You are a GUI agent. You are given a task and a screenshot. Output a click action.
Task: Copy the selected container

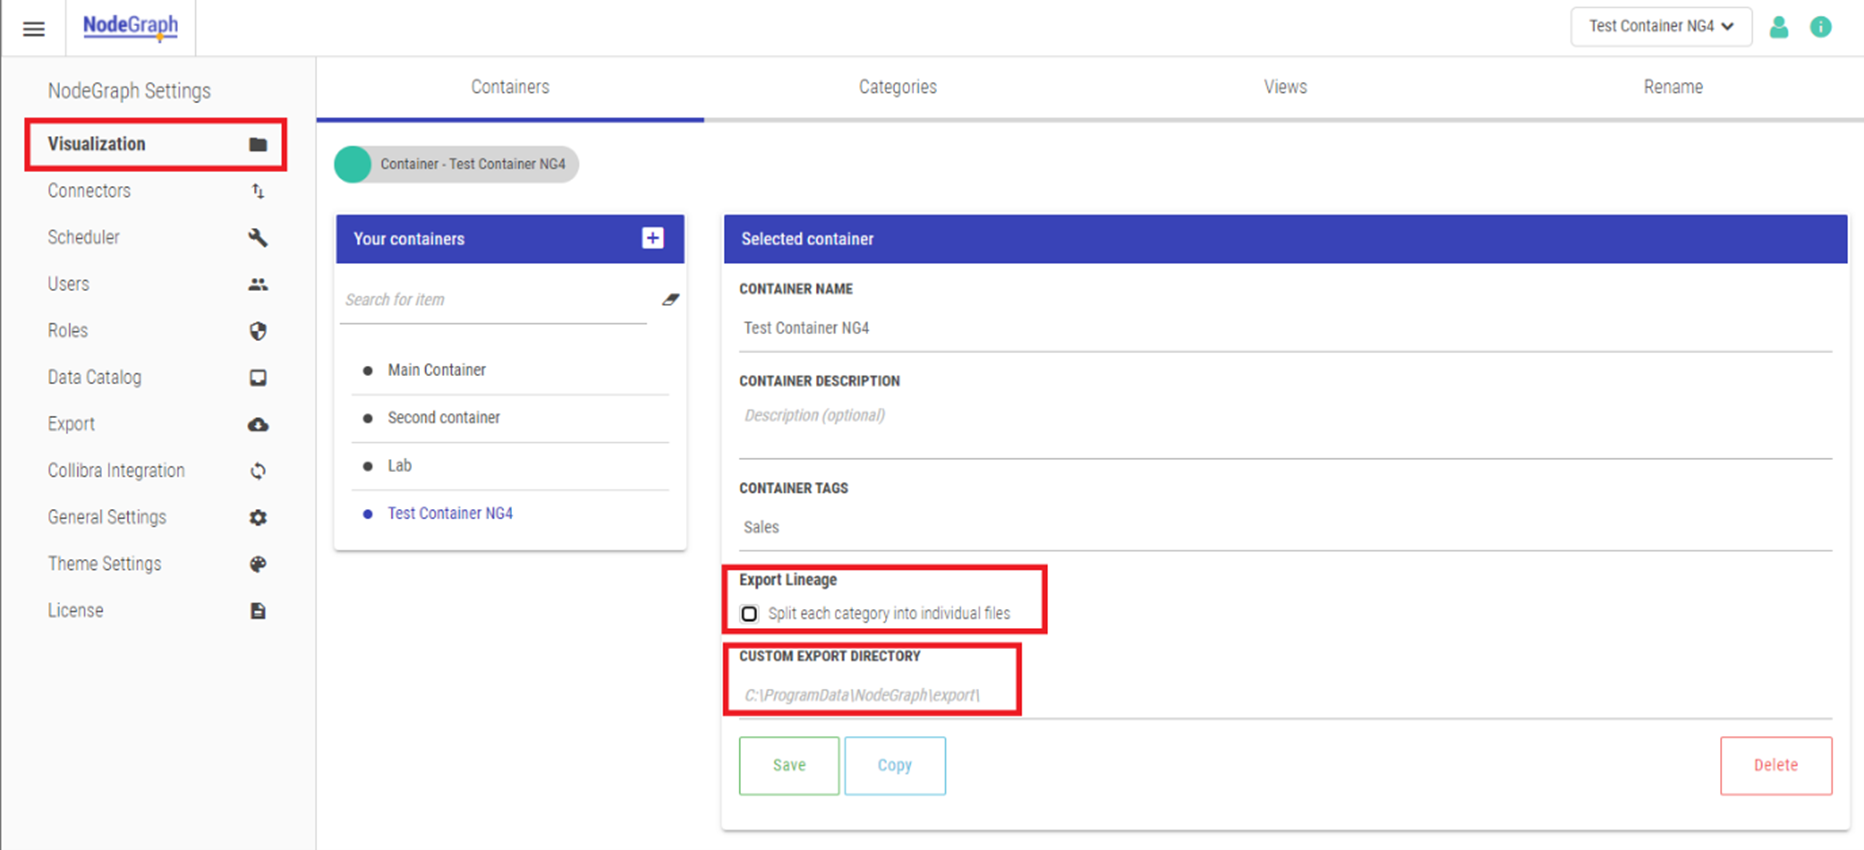click(894, 765)
